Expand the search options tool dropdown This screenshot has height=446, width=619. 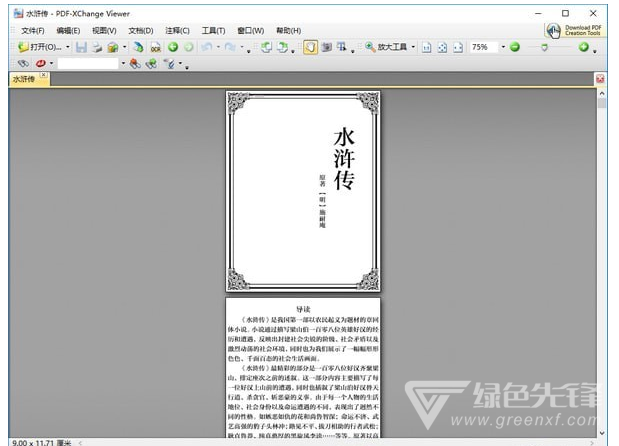click(x=180, y=63)
